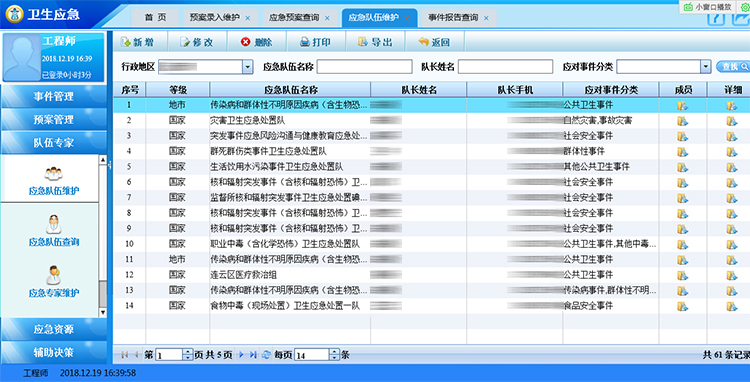This screenshot has width=750, height=382.
Task: Click the 查找 search button
Action: coord(733,67)
